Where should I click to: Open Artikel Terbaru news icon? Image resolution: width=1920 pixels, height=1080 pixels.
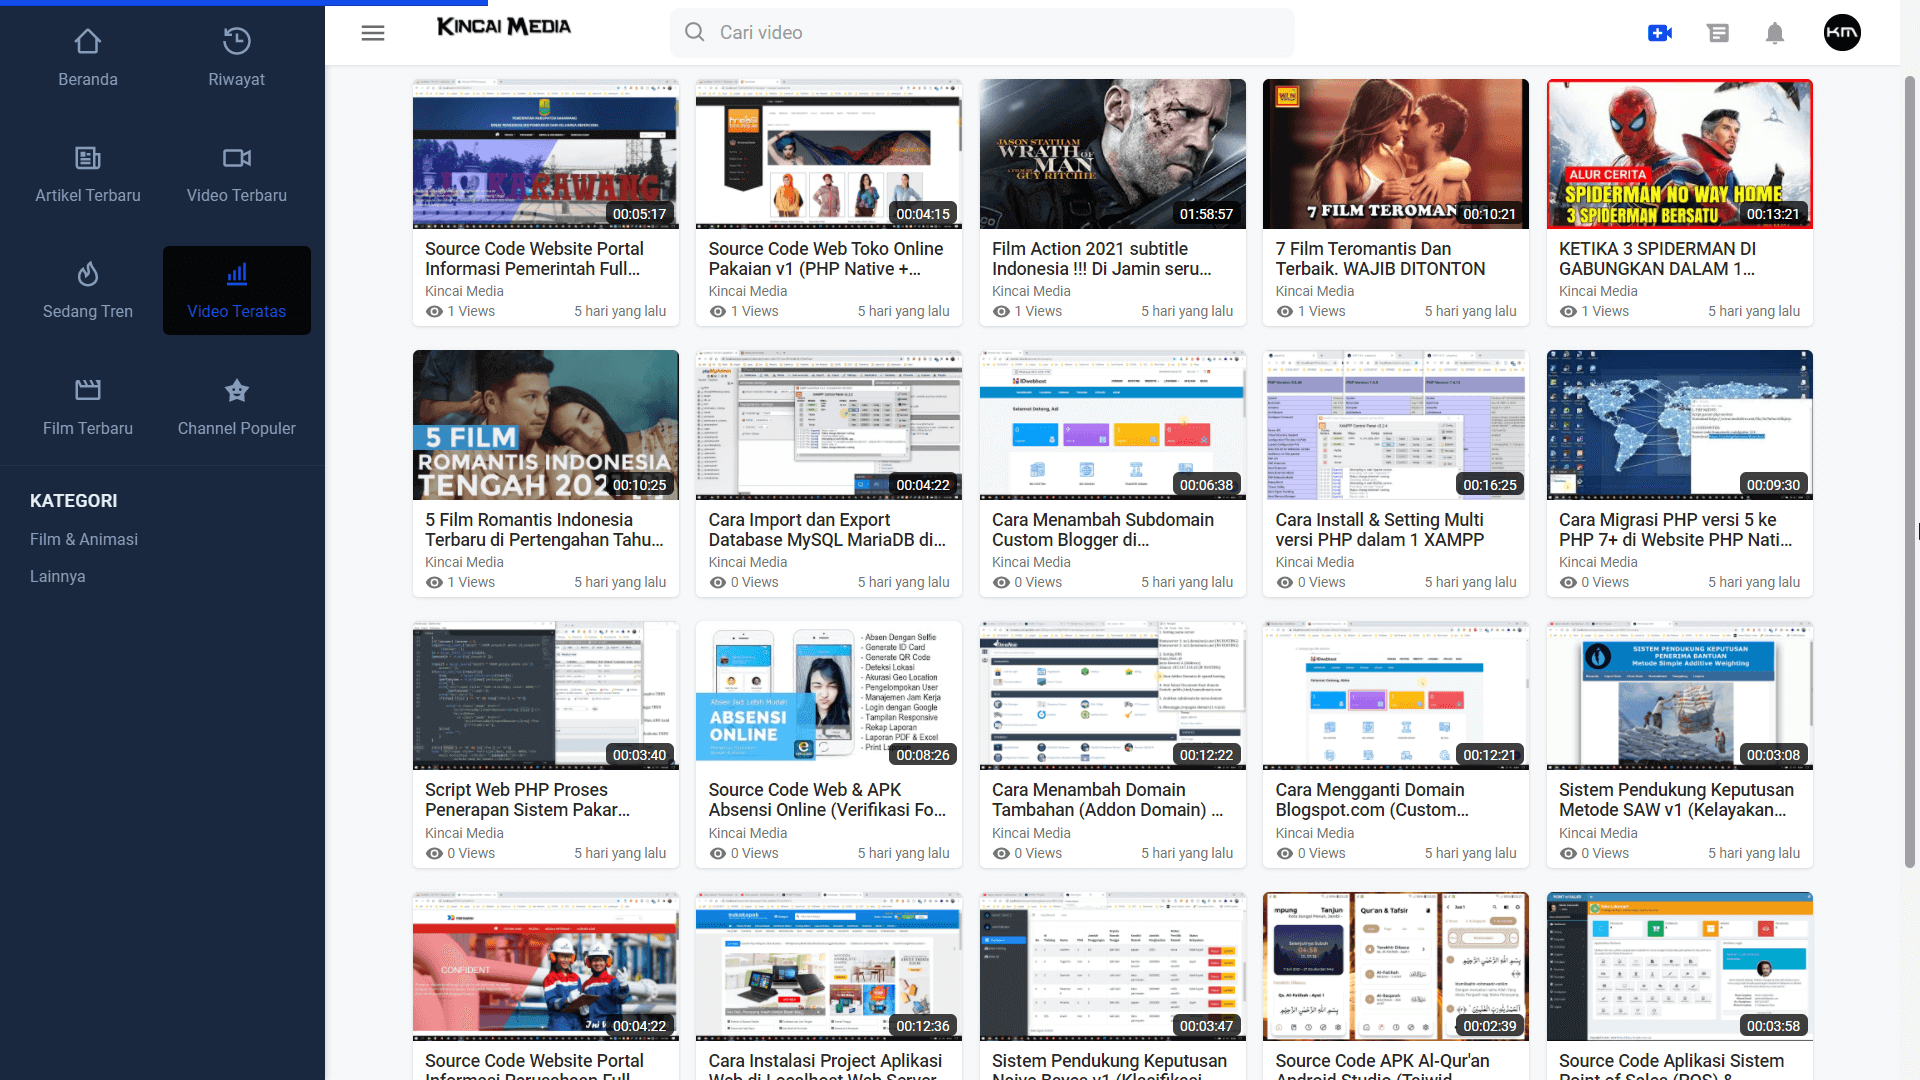pos(88,158)
